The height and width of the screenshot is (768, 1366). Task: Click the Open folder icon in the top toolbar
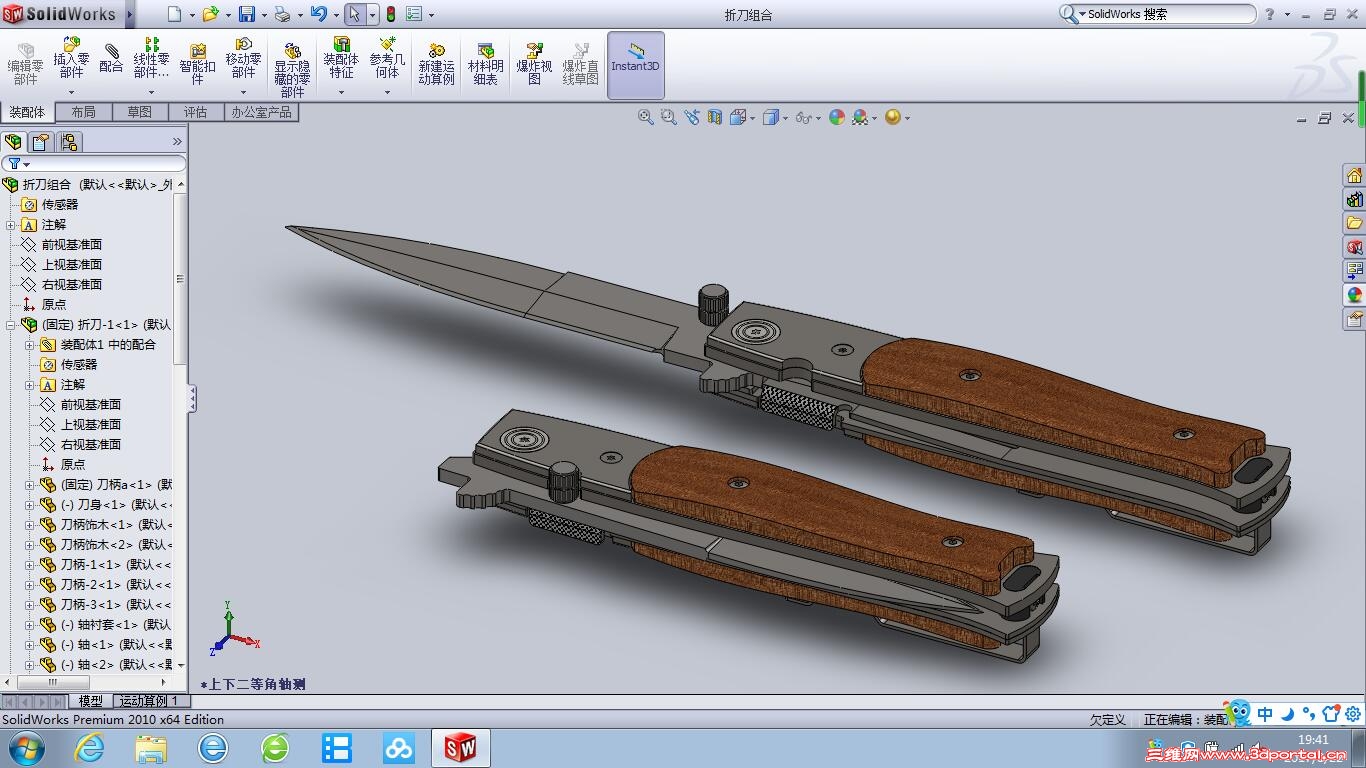click(210, 14)
